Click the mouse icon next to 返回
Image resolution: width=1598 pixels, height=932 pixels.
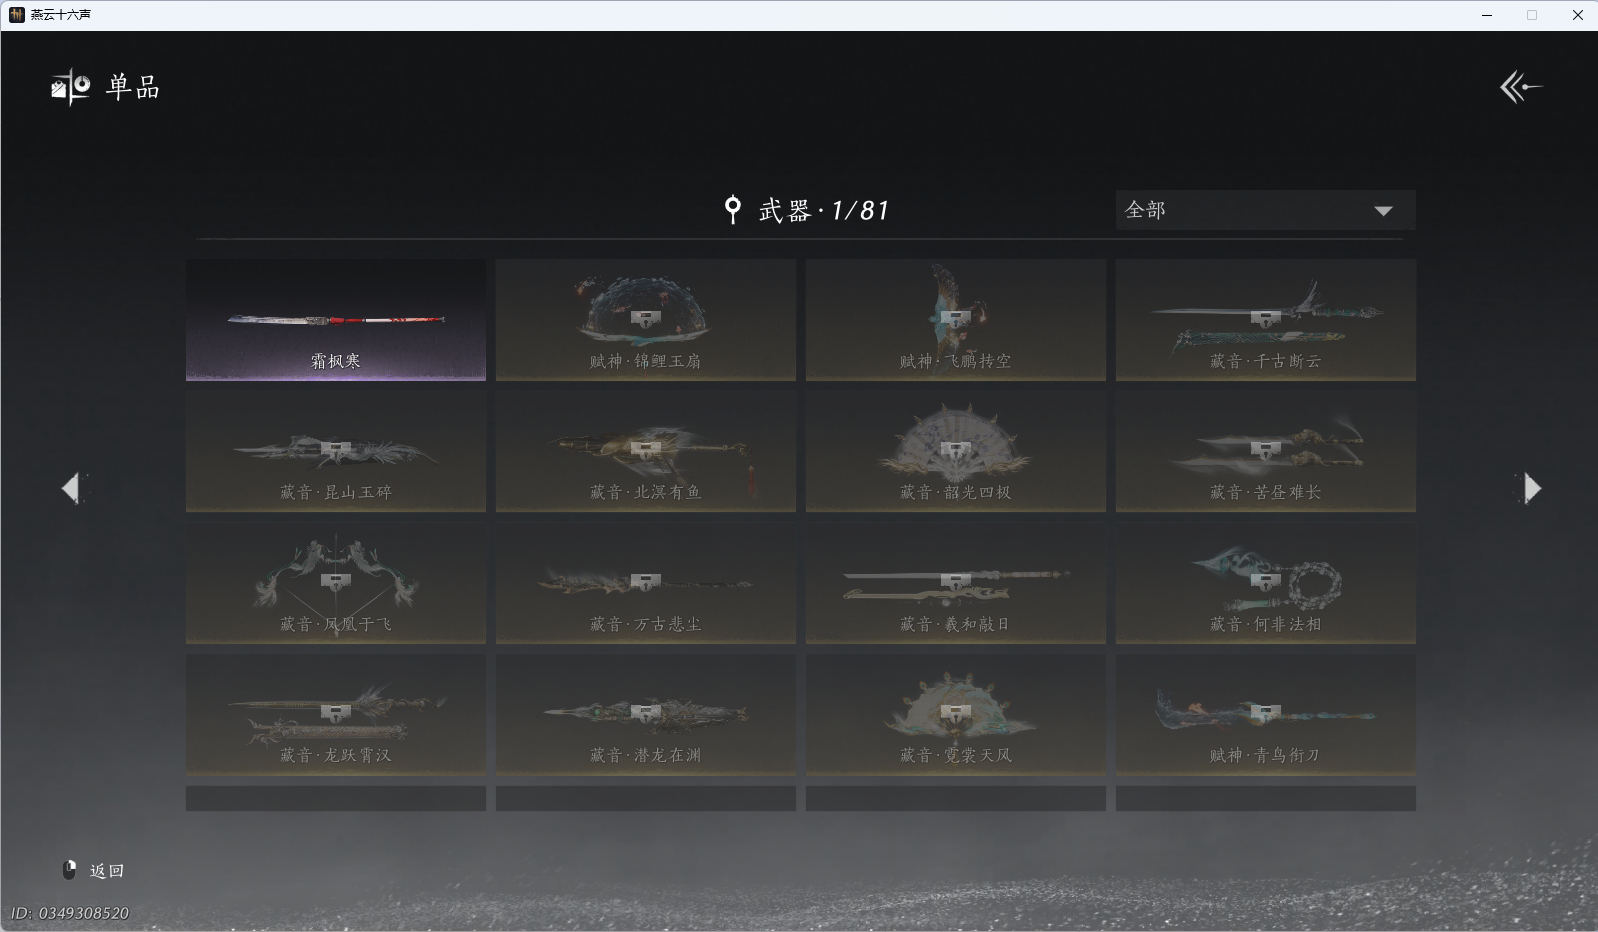[70, 870]
